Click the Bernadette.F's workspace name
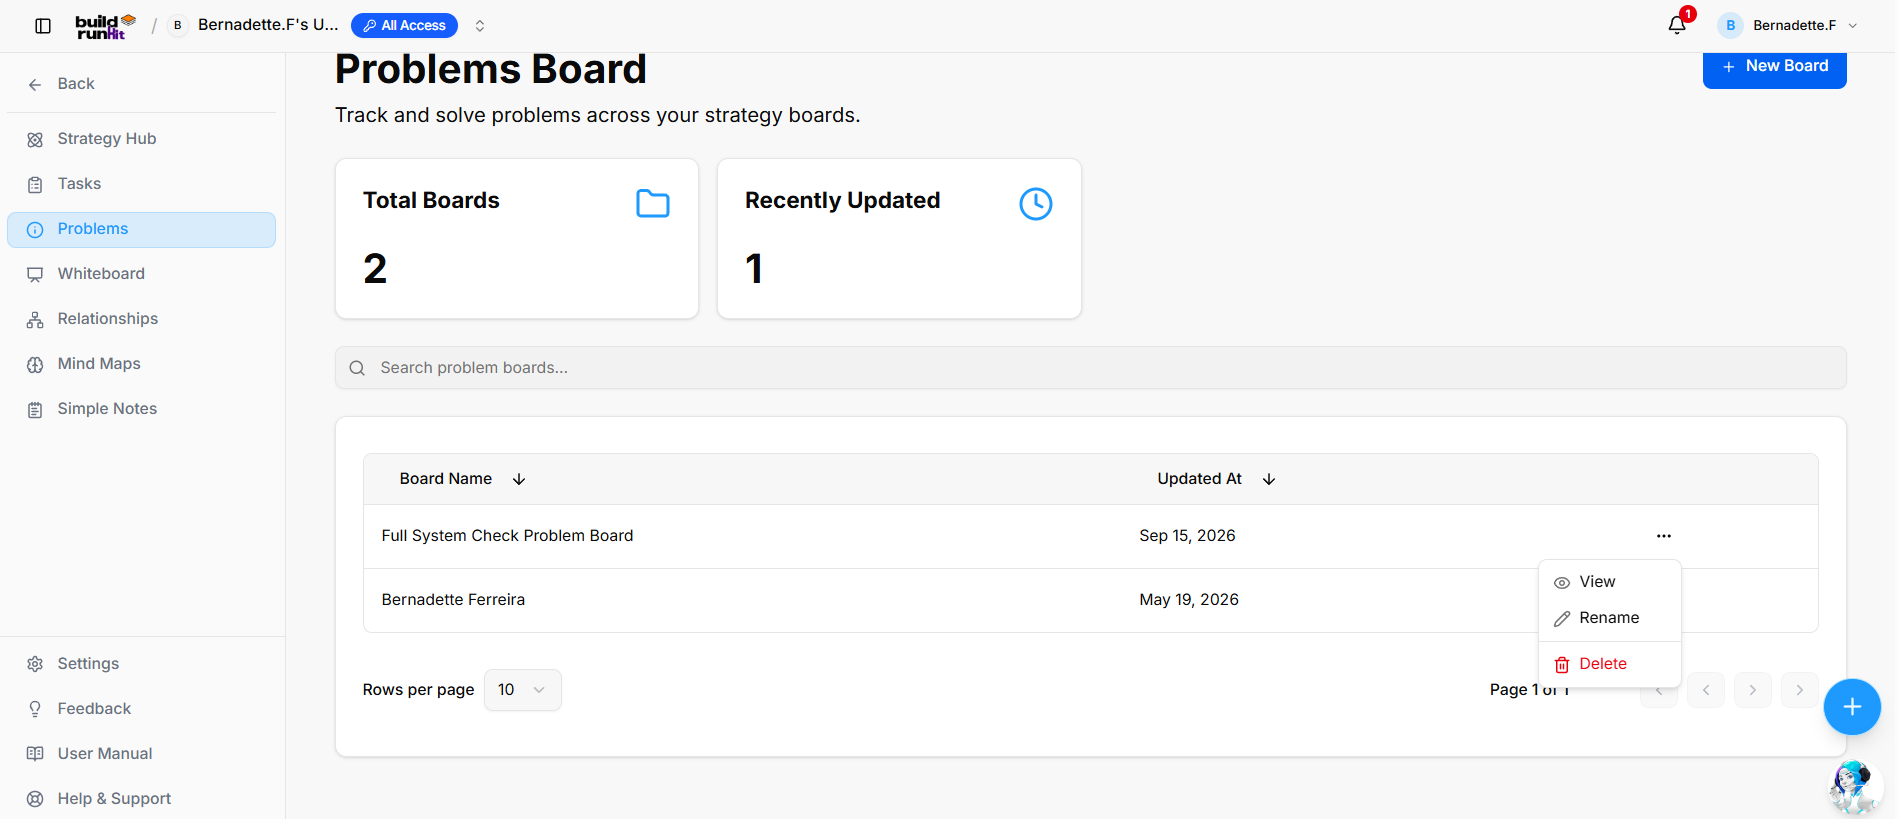This screenshot has height=819, width=1899. point(268,25)
